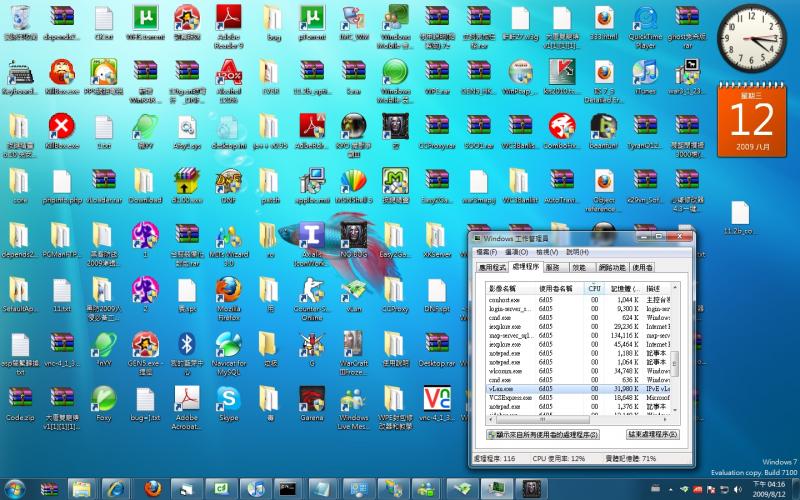Select the VCSExpress.exe process row
The width and height of the screenshot is (800, 500).
point(510,397)
